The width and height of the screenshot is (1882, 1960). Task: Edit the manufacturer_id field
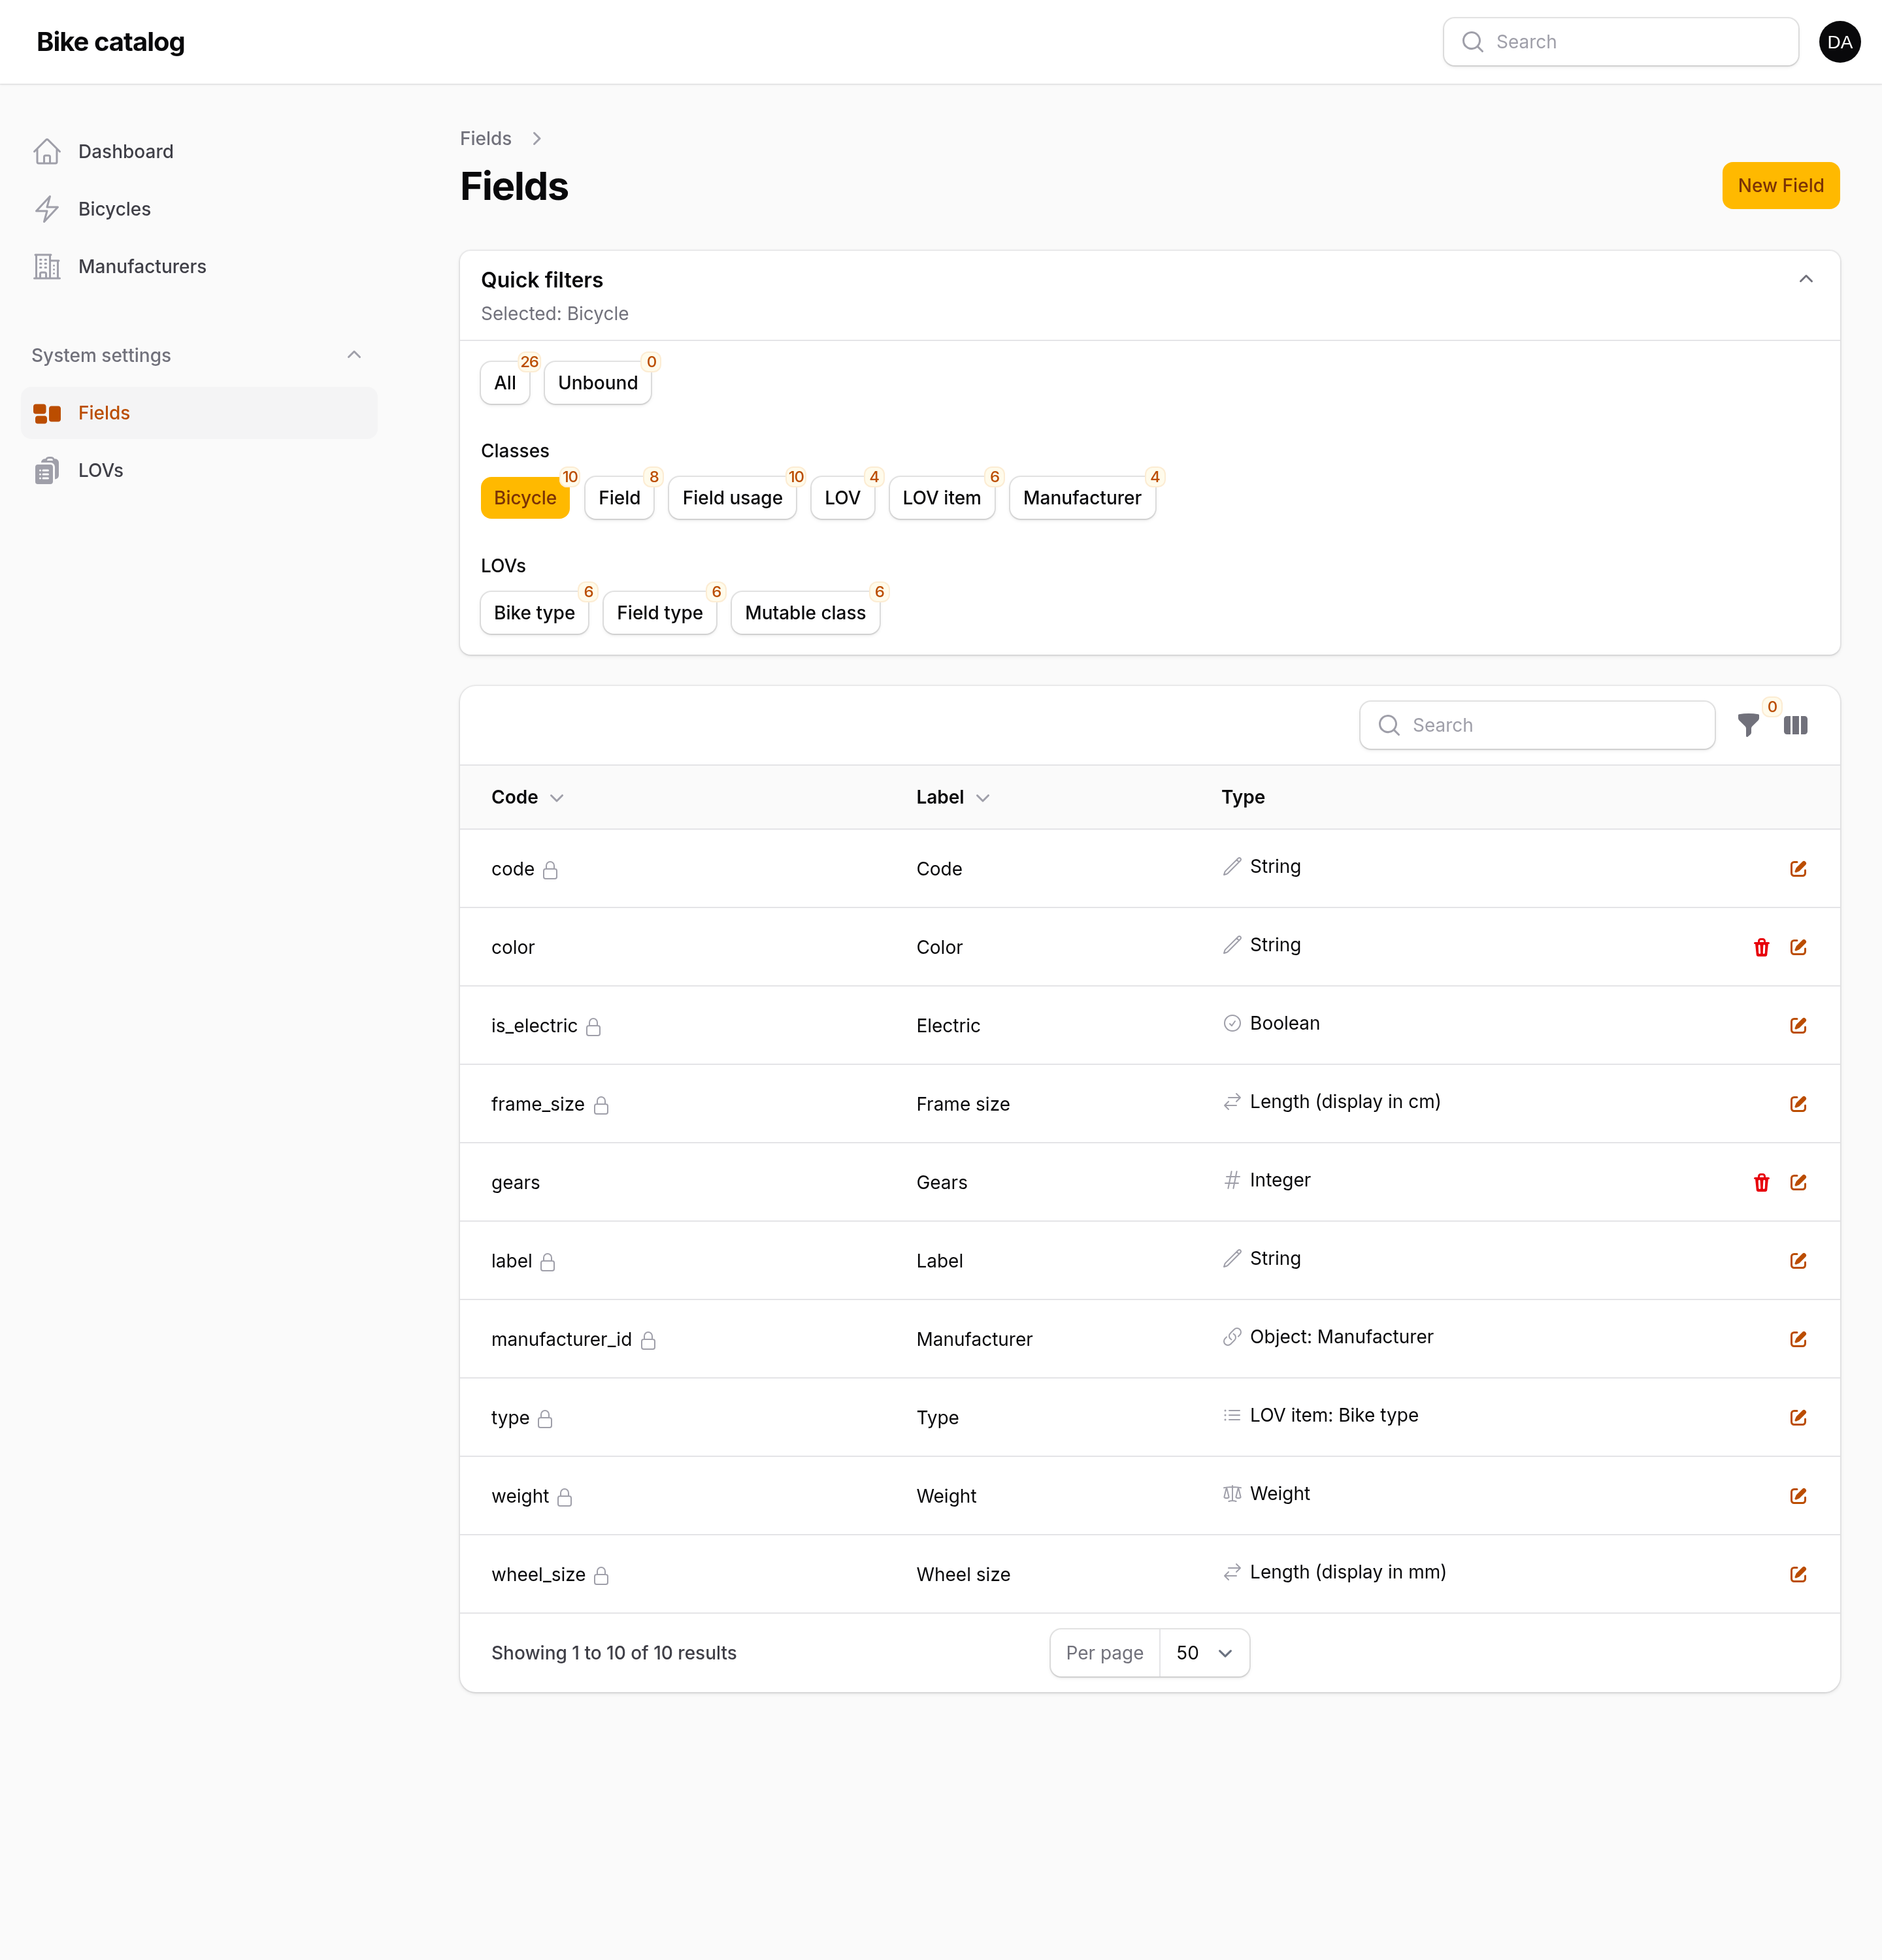pos(1797,1339)
